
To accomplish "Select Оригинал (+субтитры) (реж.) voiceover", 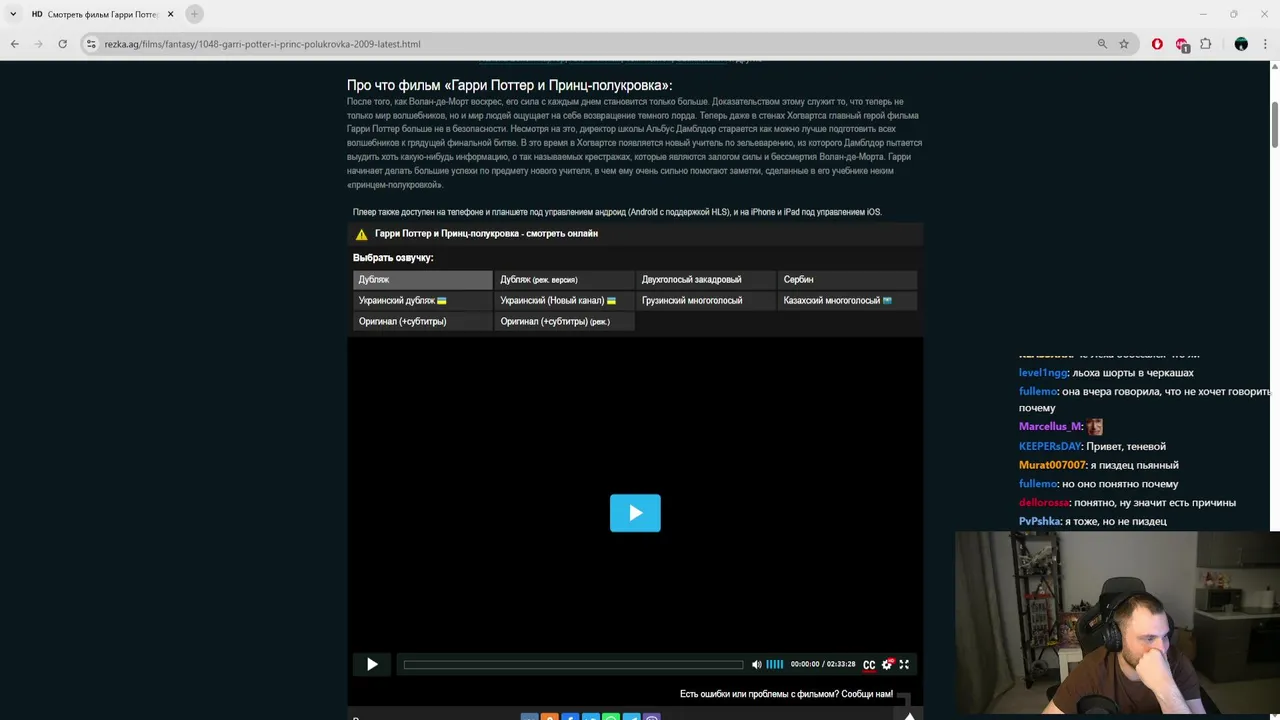I will pyautogui.click(x=564, y=321).
